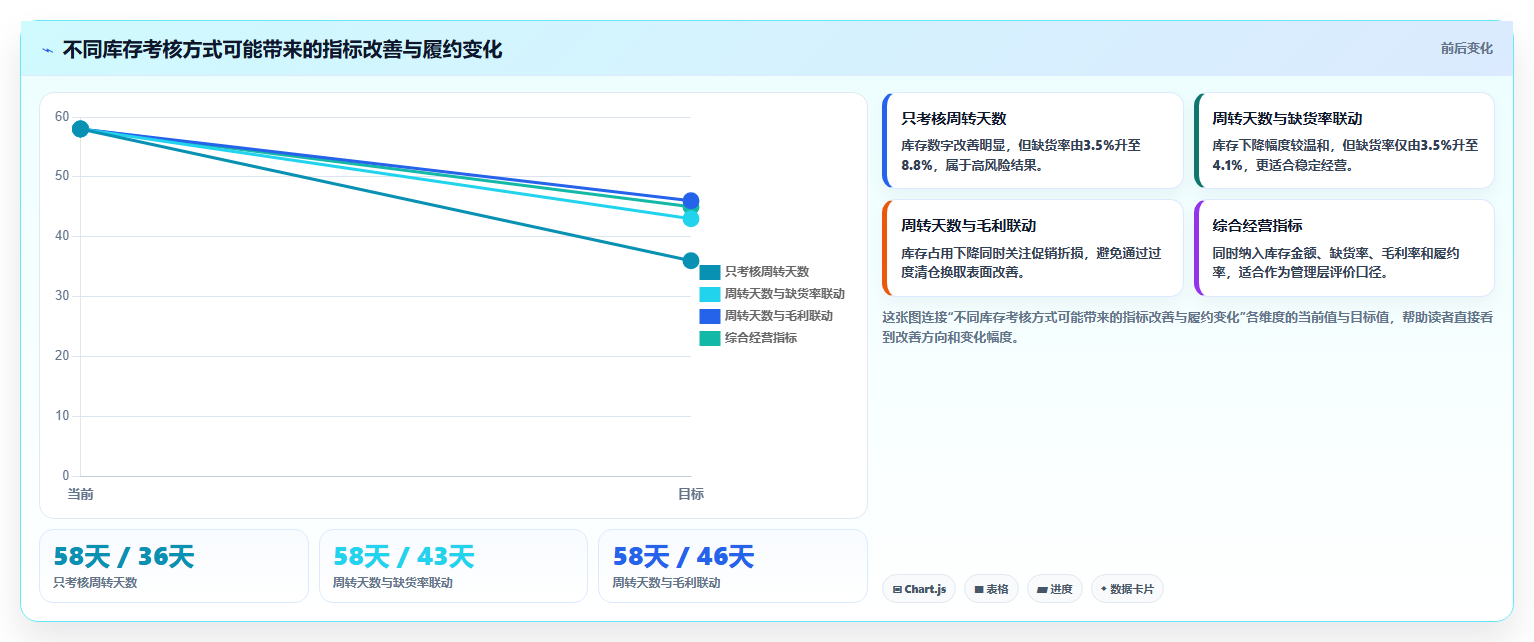
Task: Select the teal end point at 36 on 目标
Action: pos(691,261)
